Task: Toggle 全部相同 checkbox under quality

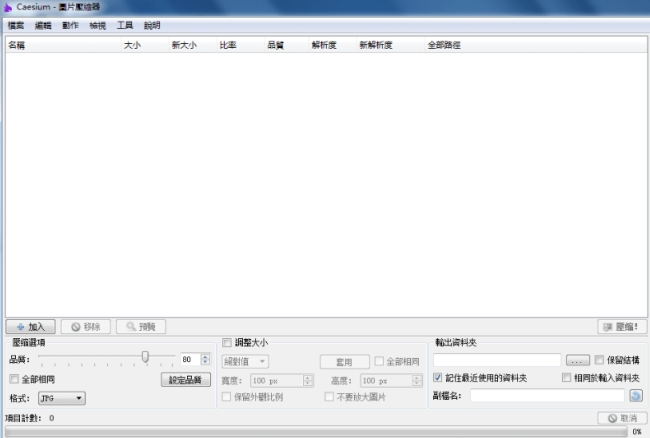Action: 14,379
